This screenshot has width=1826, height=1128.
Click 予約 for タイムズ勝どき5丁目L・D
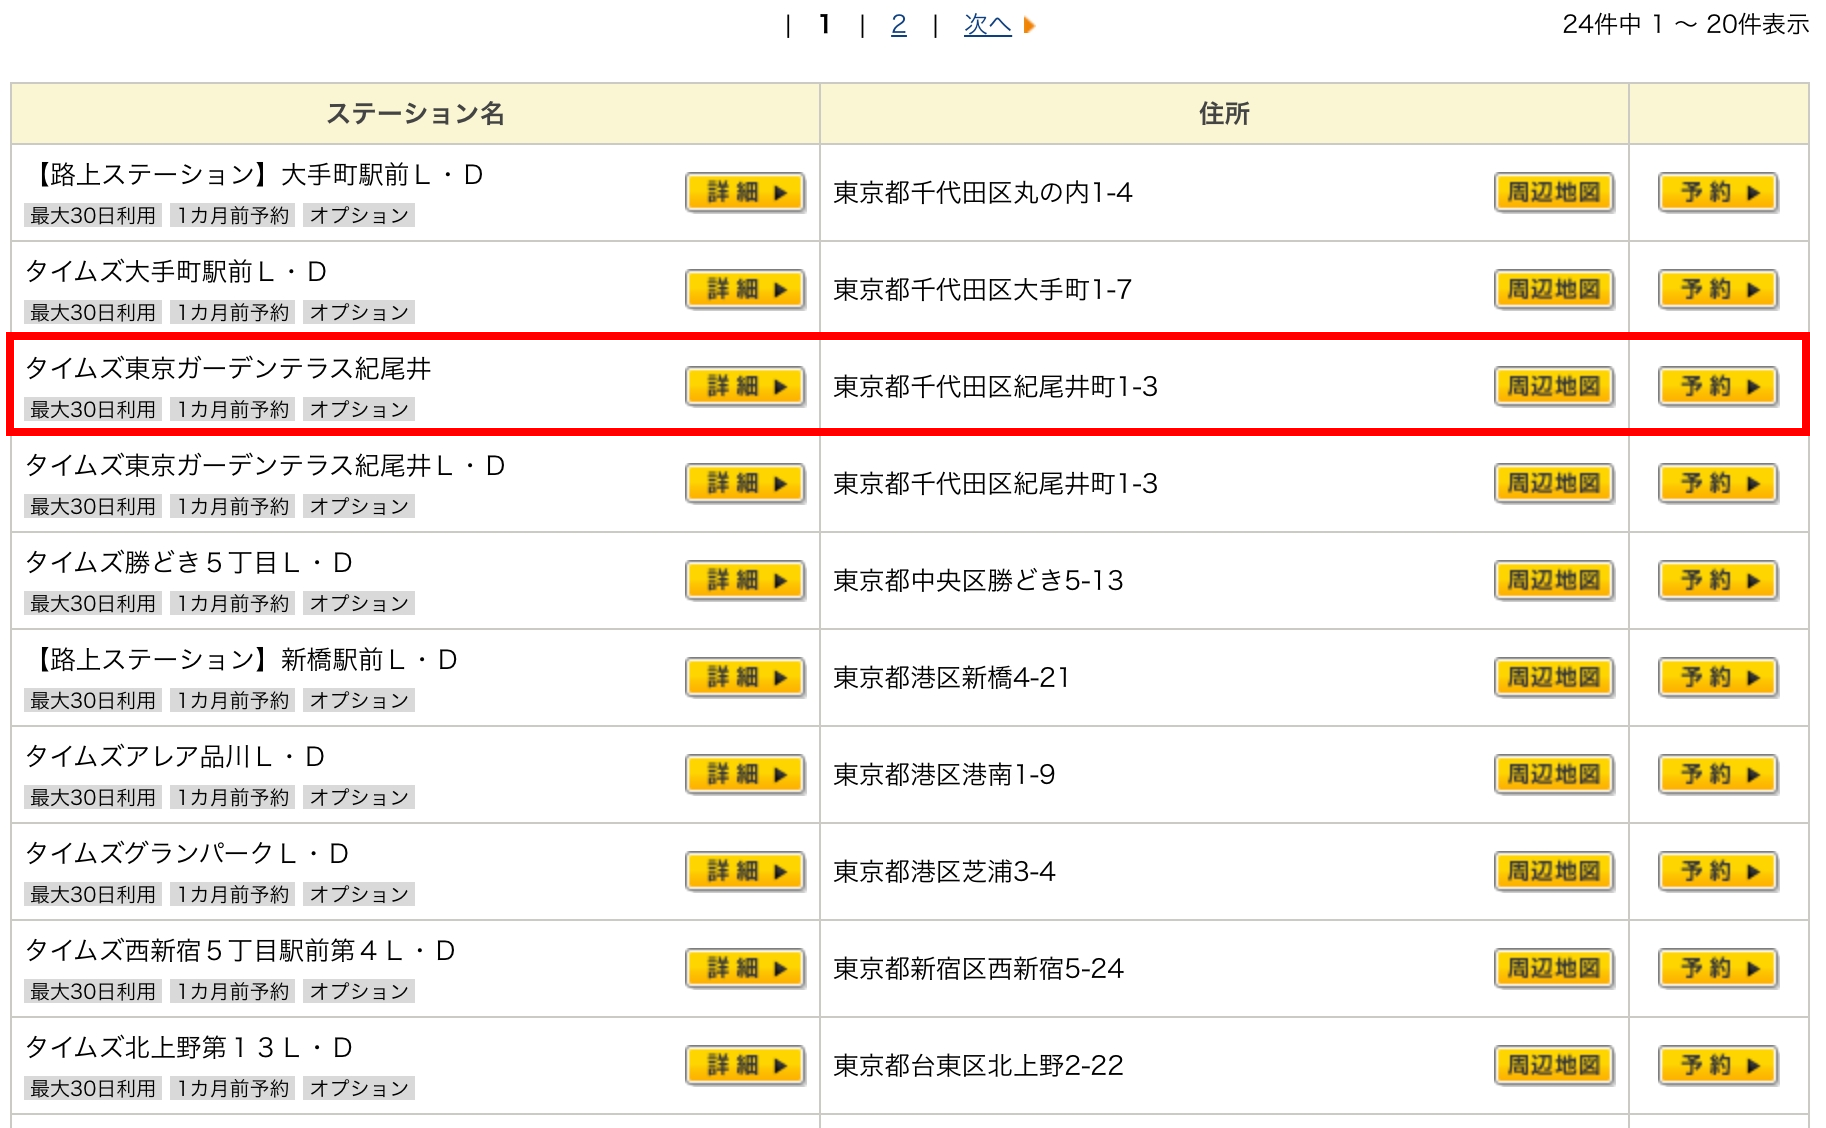coord(1718,580)
